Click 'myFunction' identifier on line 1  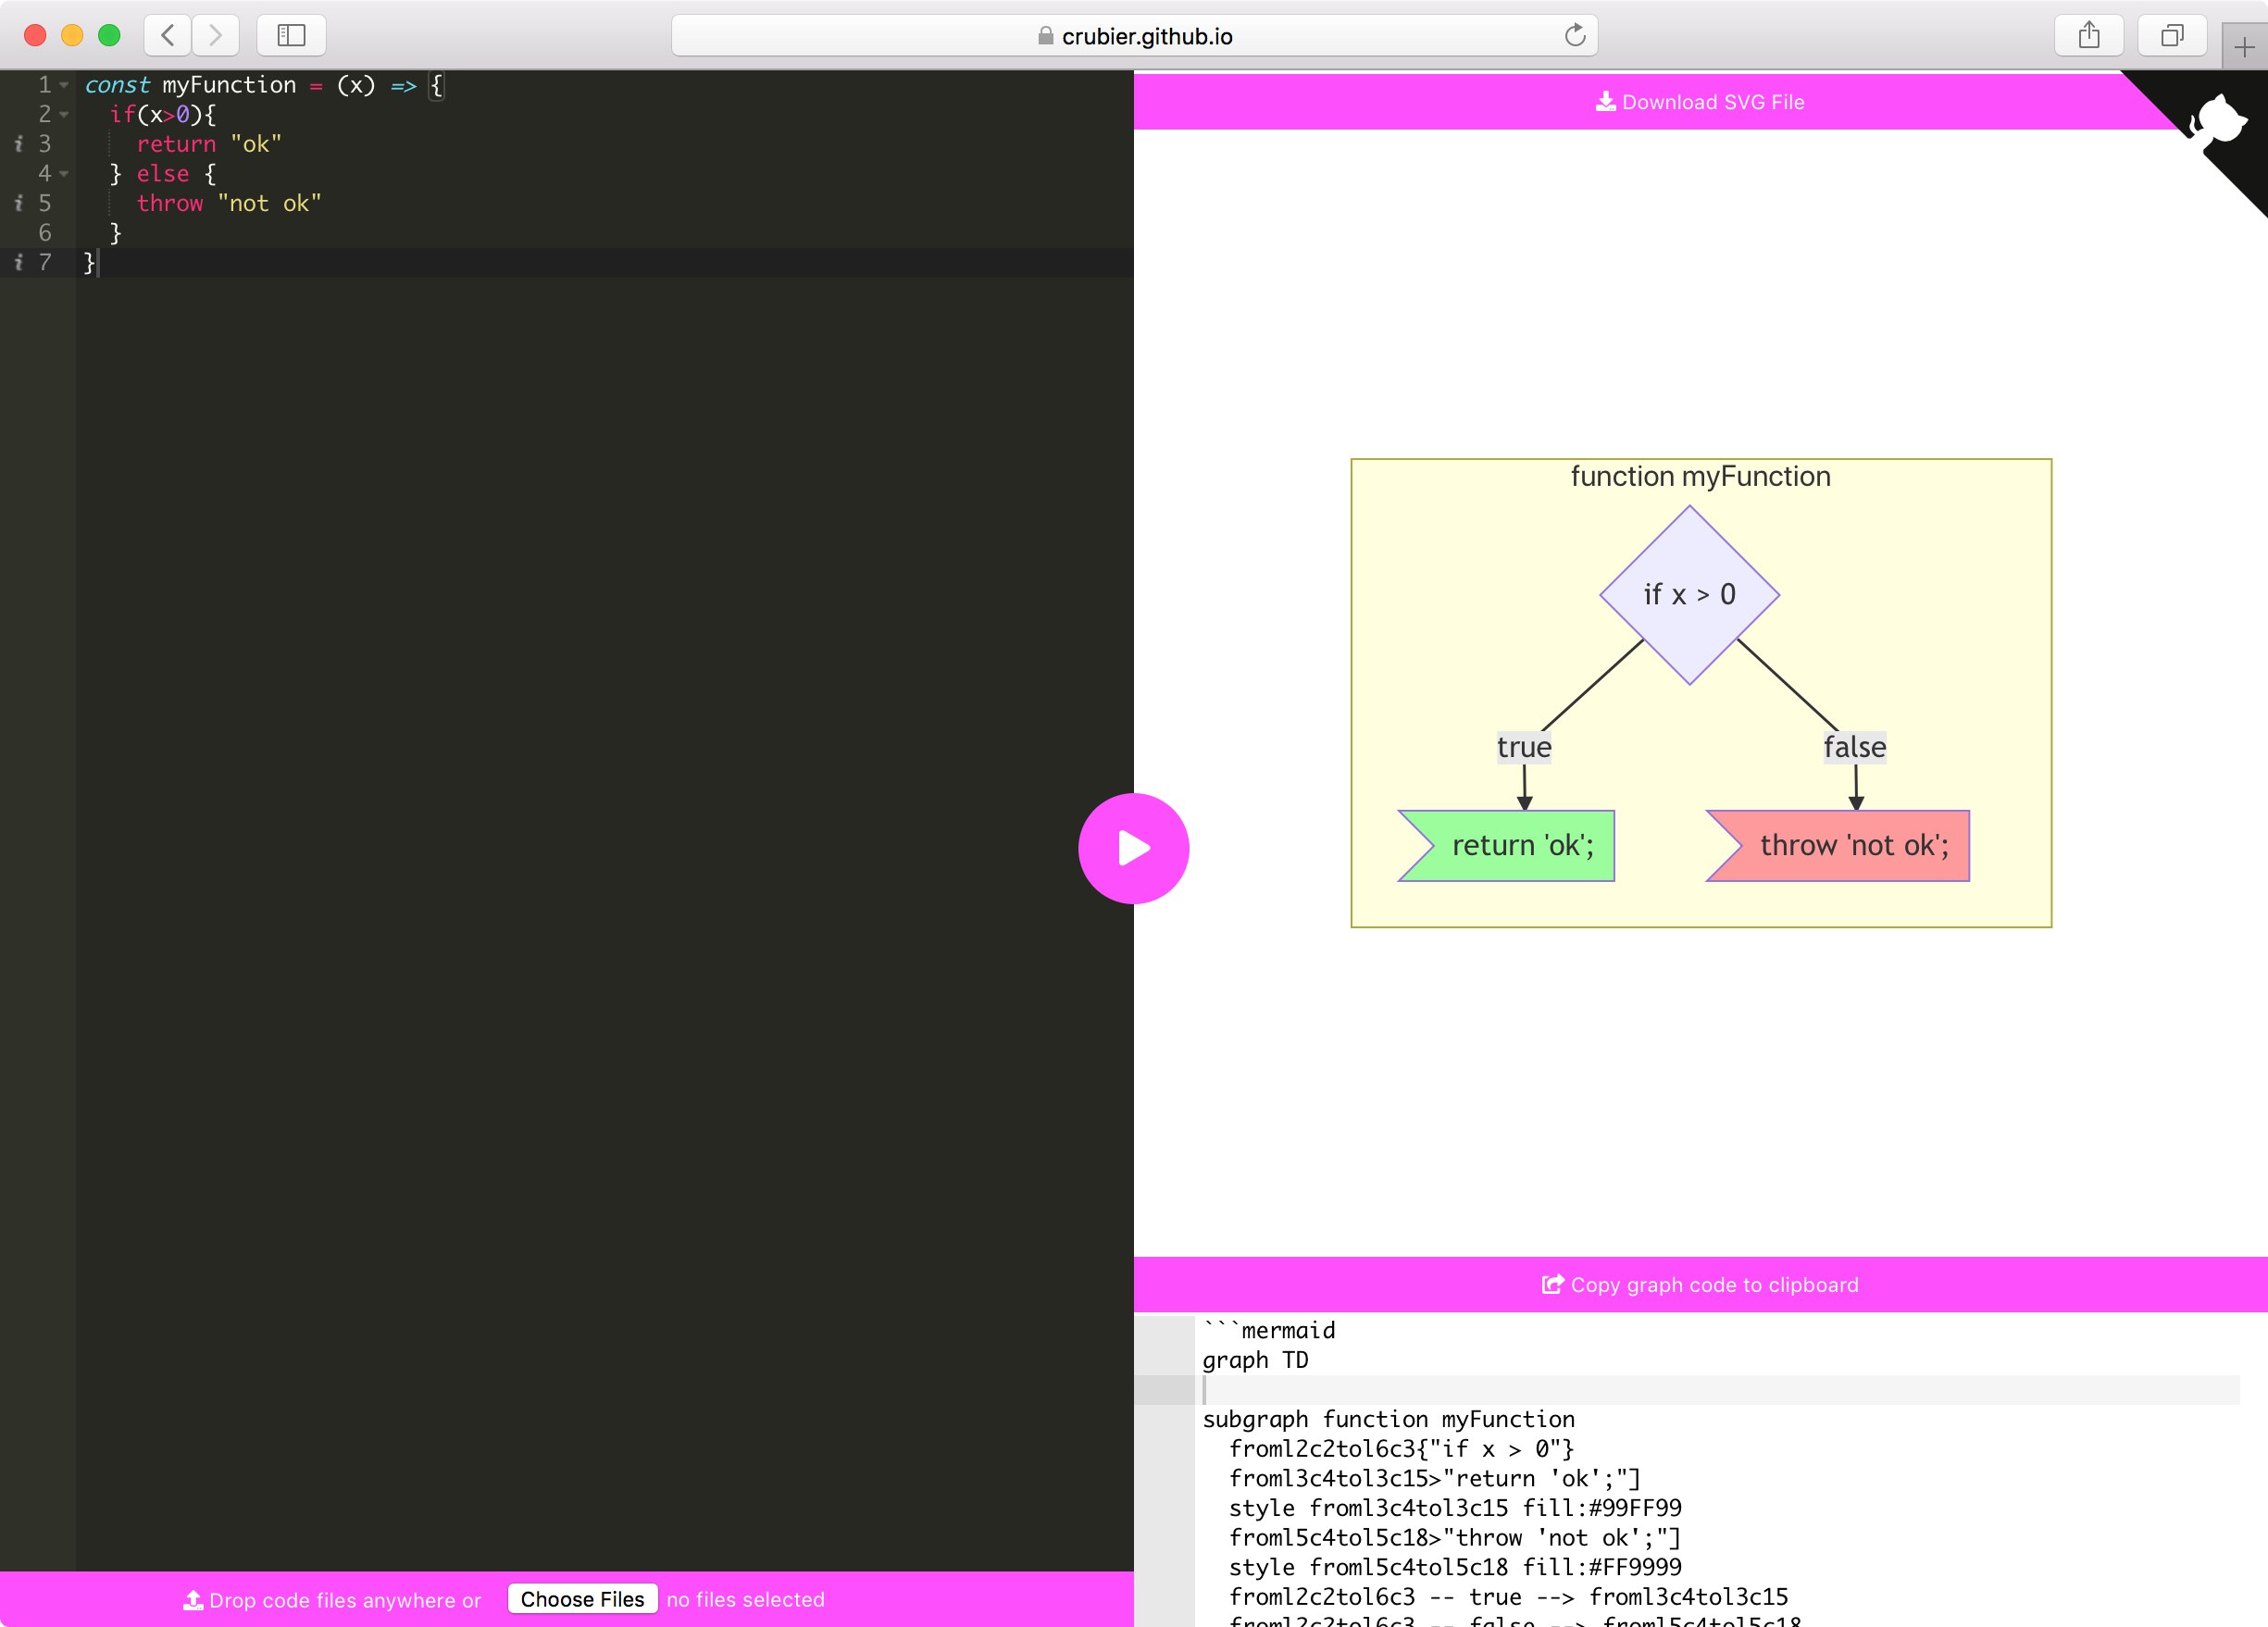pyautogui.click(x=229, y=85)
